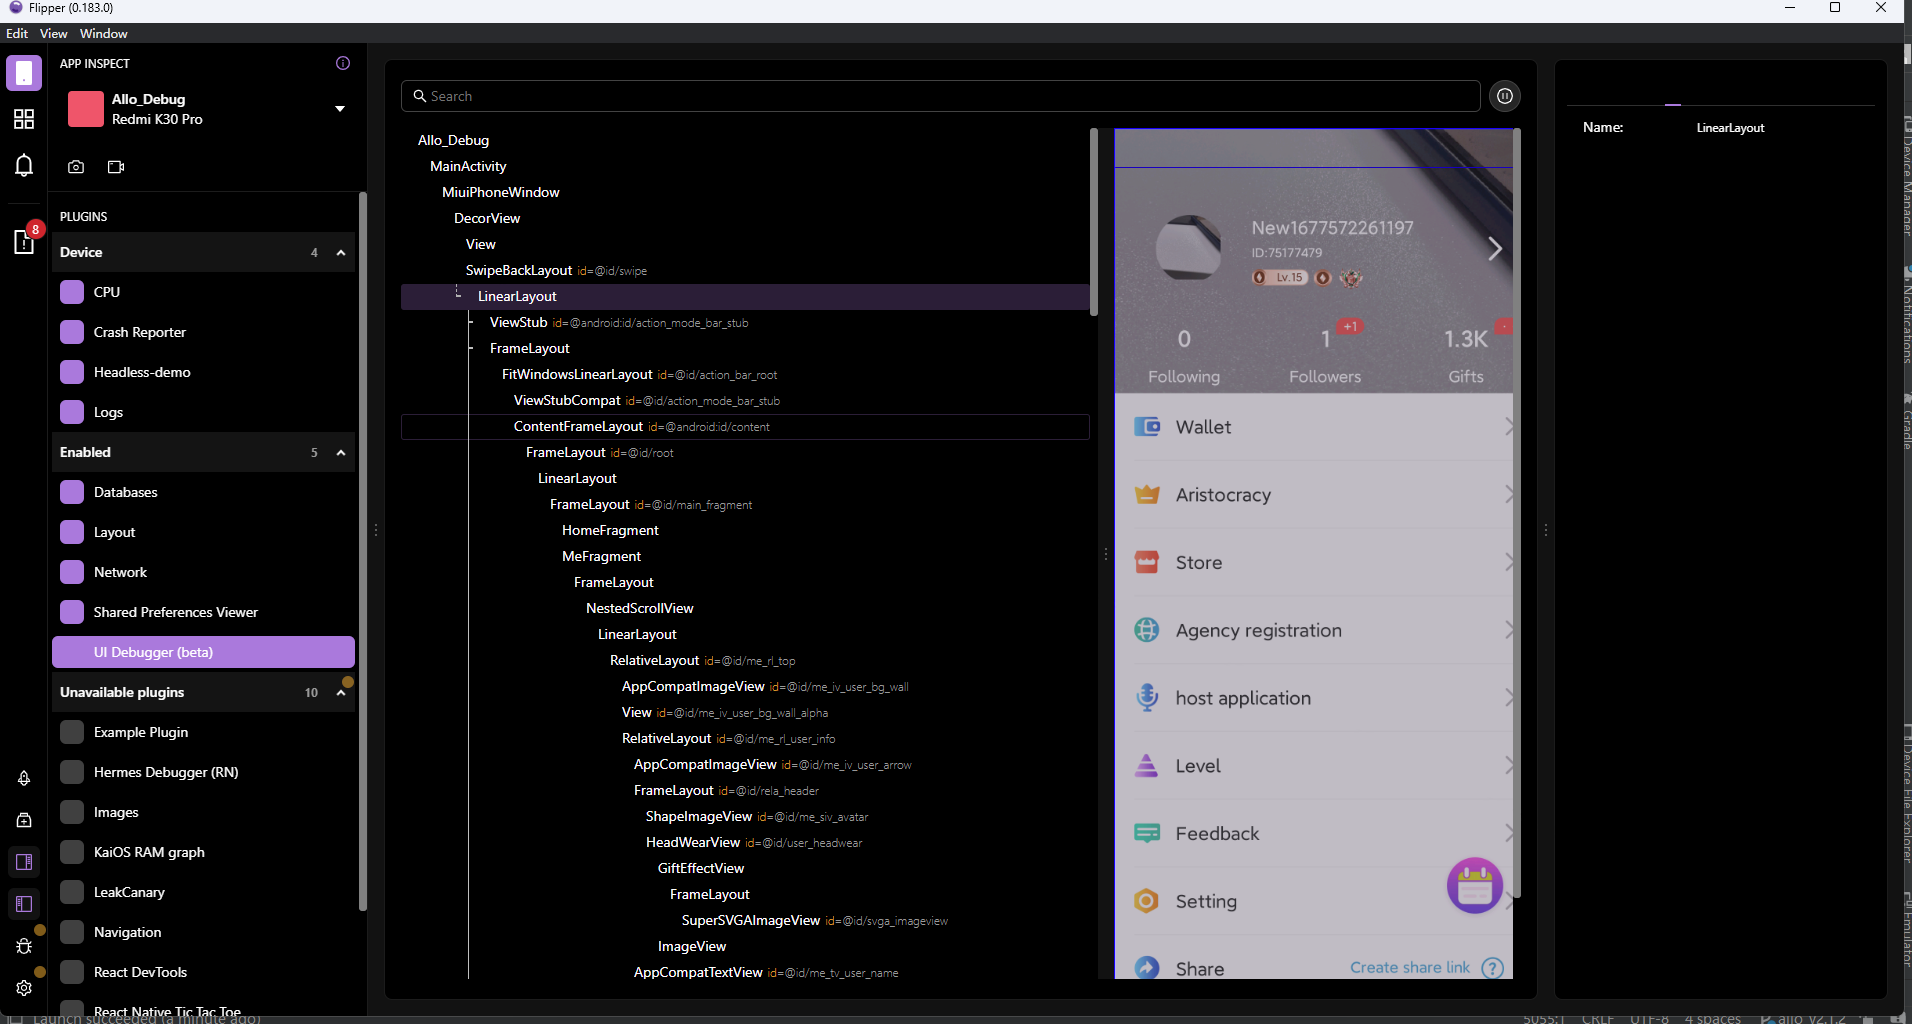1912x1024 pixels.
Task: Toggle the left sidebar layout icon
Action: 24,904
